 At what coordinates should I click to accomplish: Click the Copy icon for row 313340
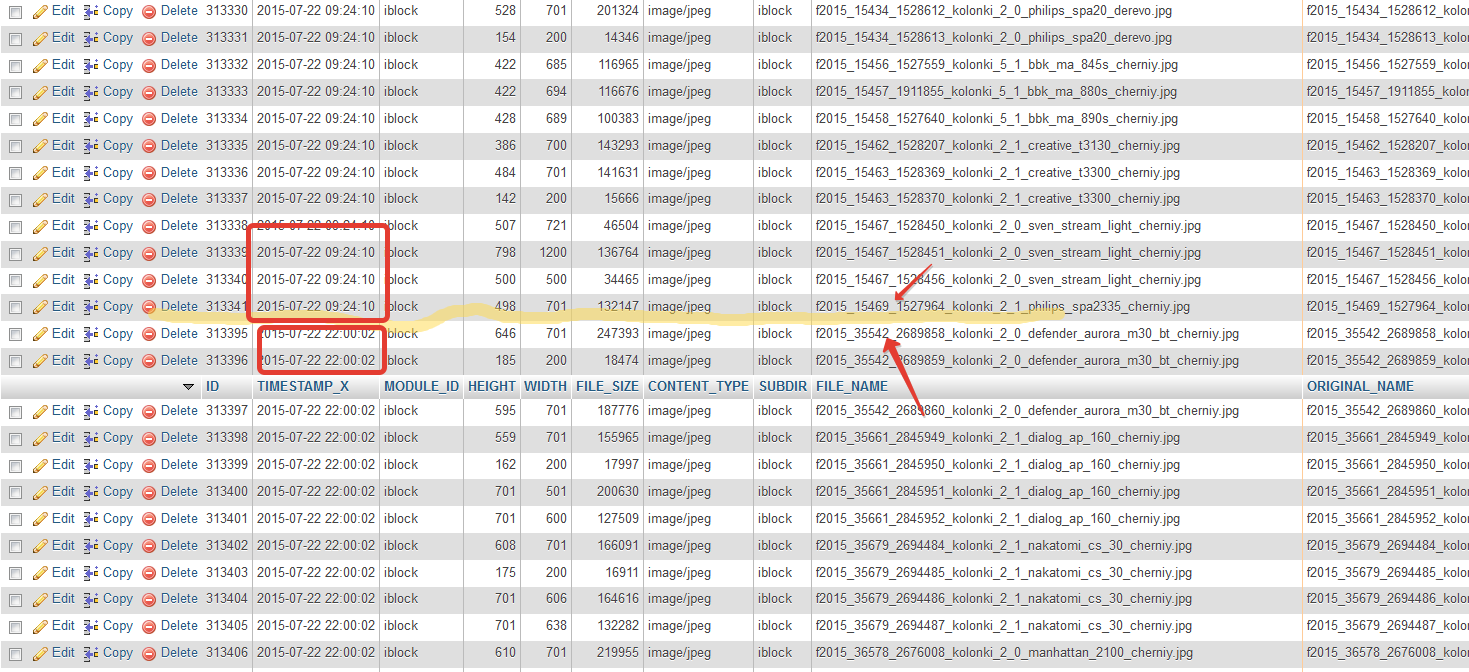tap(91, 280)
